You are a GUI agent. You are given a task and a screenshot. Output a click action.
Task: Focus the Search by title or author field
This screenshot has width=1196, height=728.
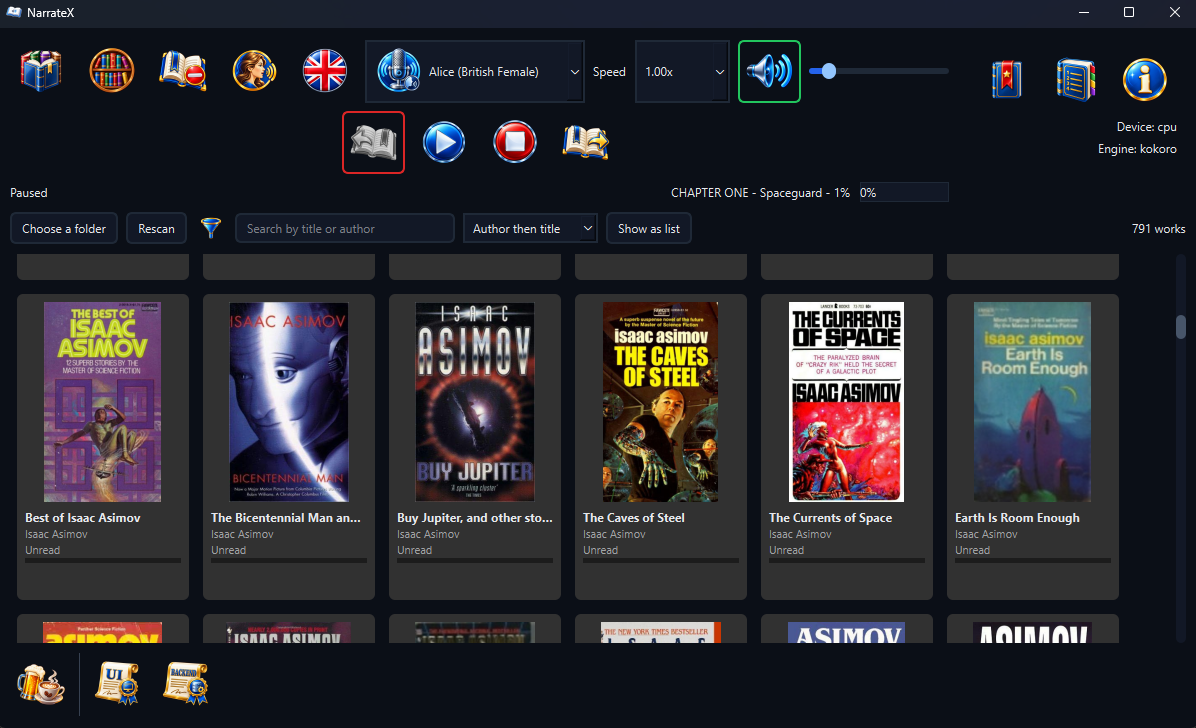coord(345,229)
